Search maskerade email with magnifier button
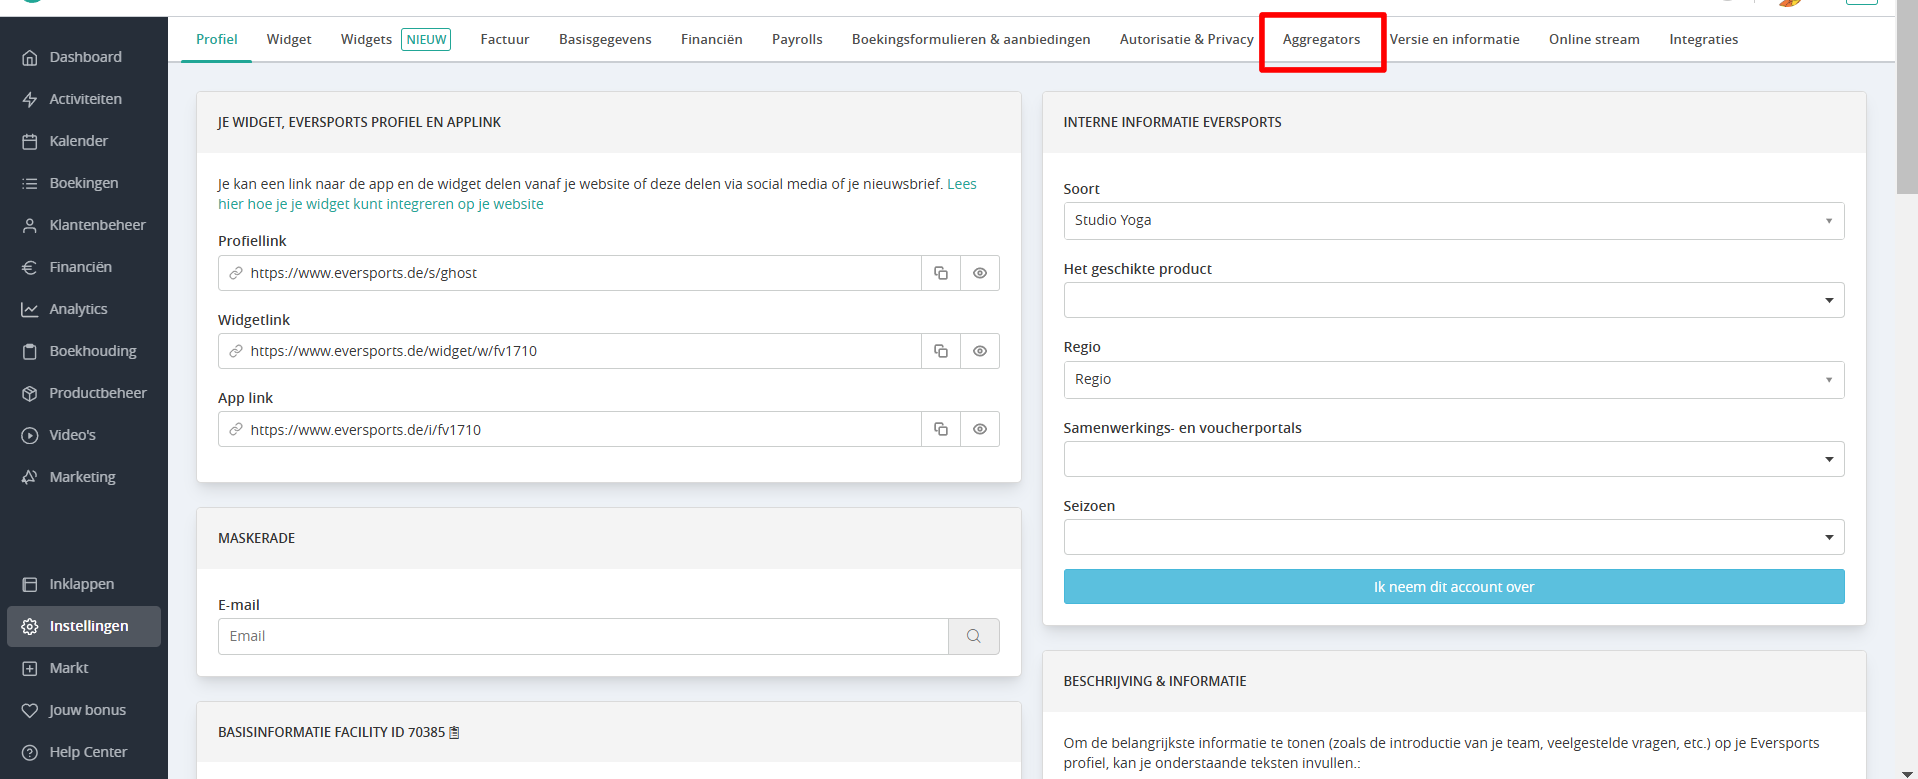The image size is (1918, 779). click(974, 636)
